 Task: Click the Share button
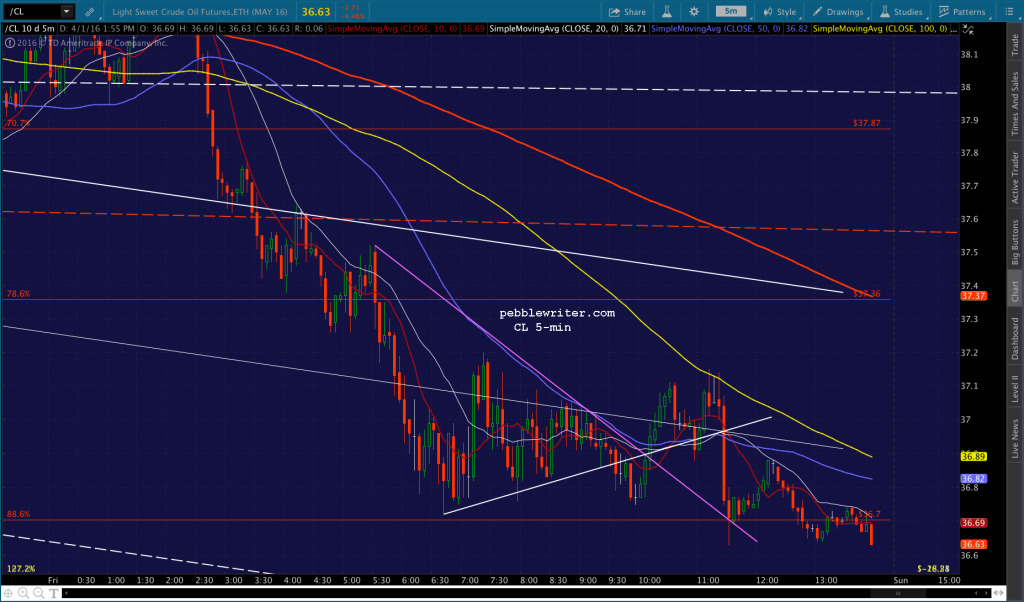627,12
